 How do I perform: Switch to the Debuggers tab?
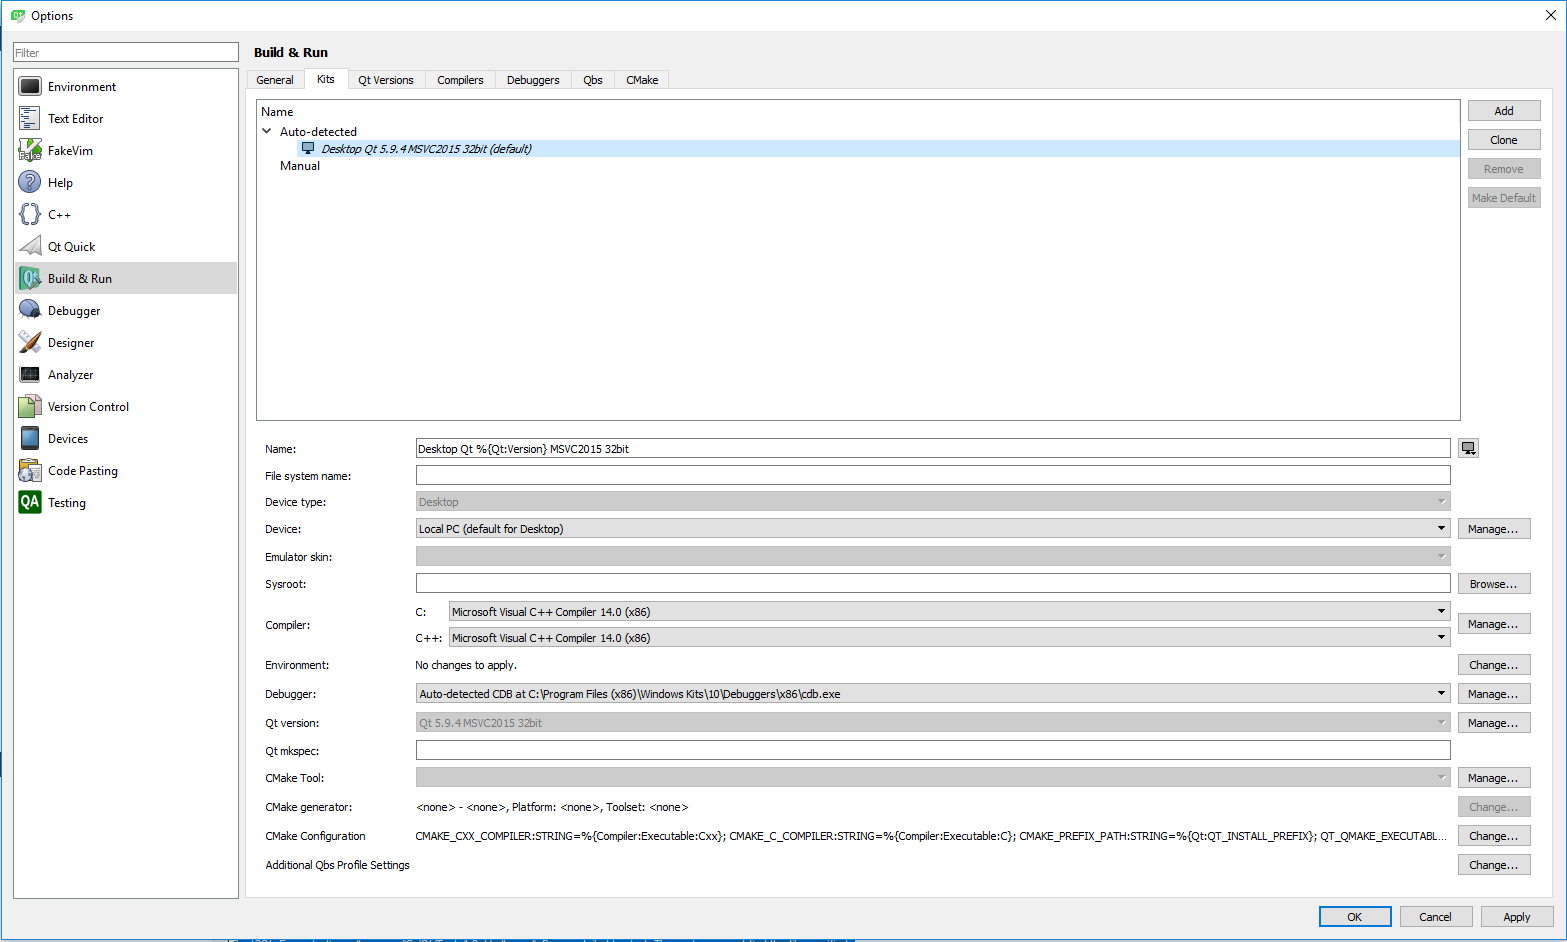[533, 80]
